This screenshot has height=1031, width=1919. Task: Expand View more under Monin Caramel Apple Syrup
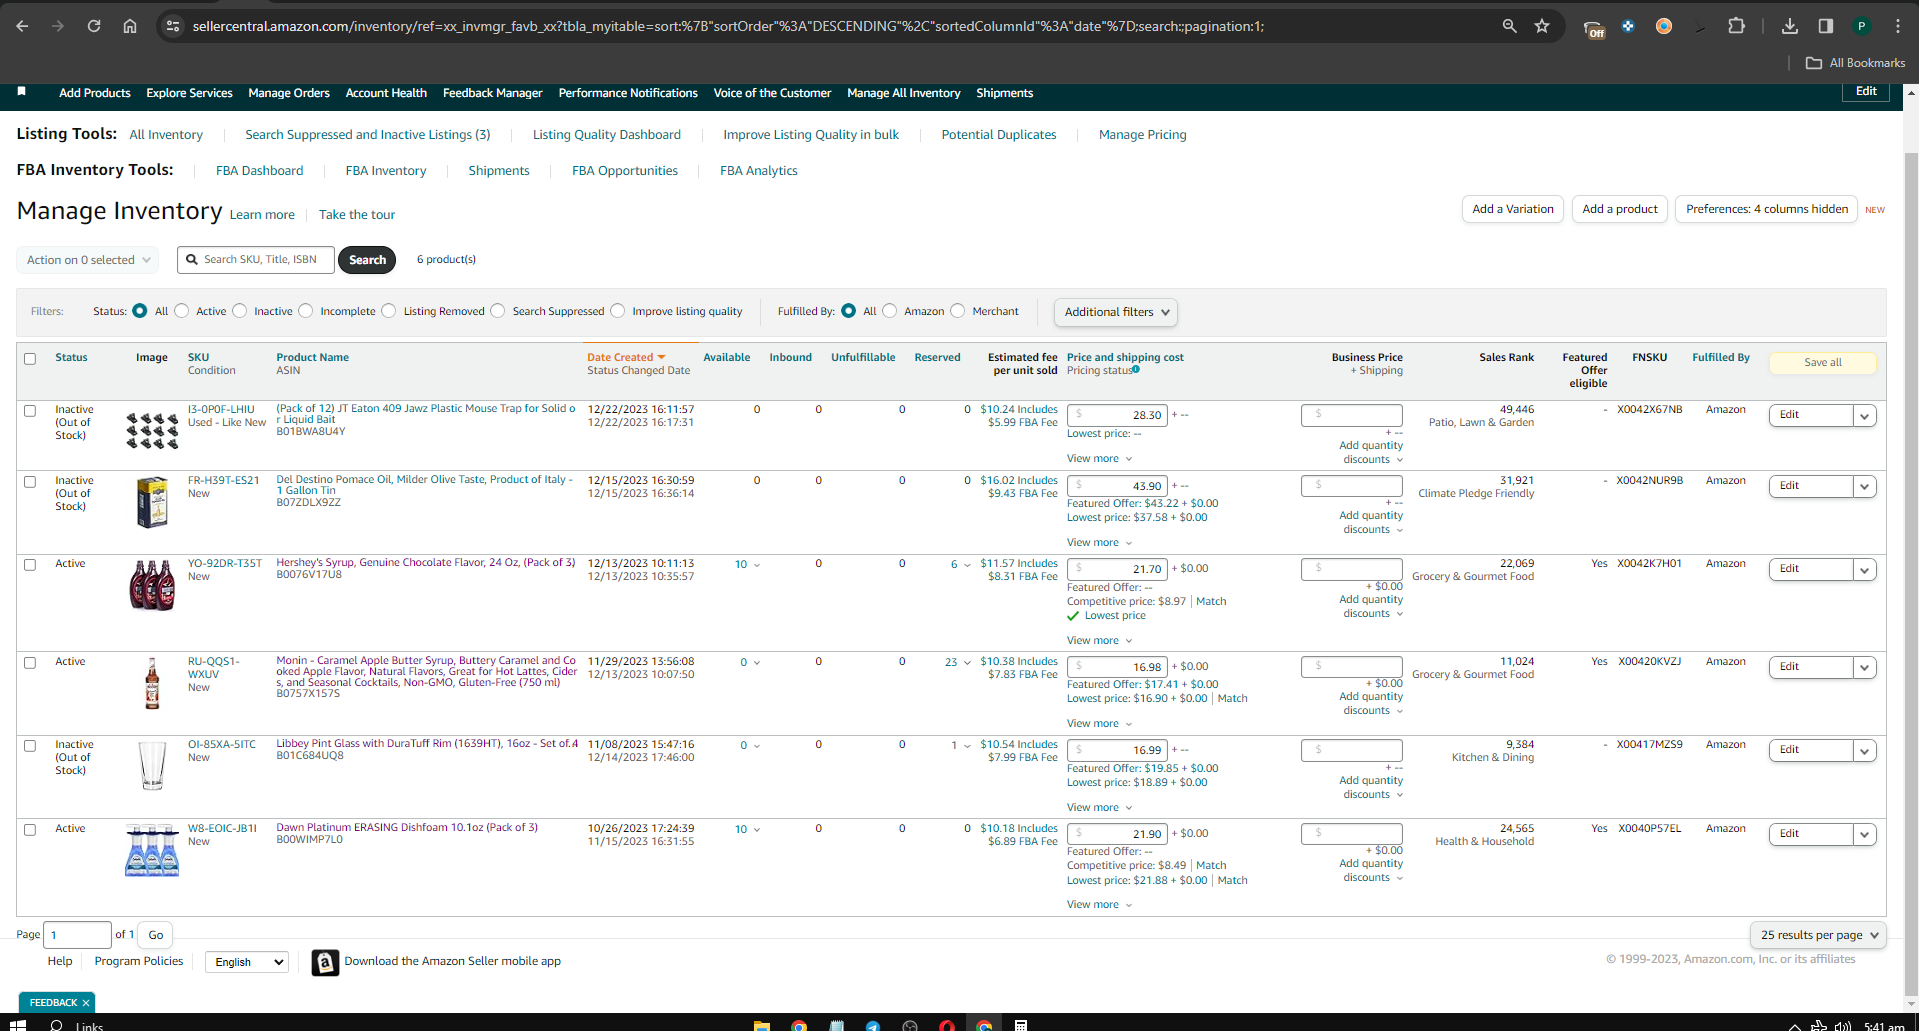pyautogui.click(x=1099, y=724)
